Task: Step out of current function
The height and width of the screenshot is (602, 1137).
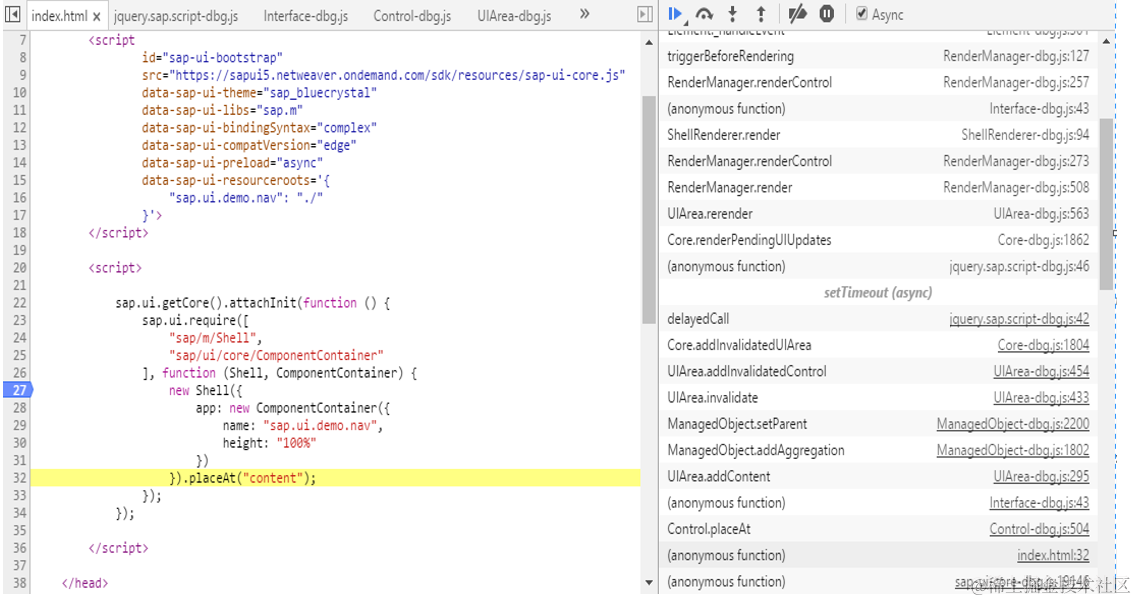Action: pyautogui.click(x=761, y=14)
